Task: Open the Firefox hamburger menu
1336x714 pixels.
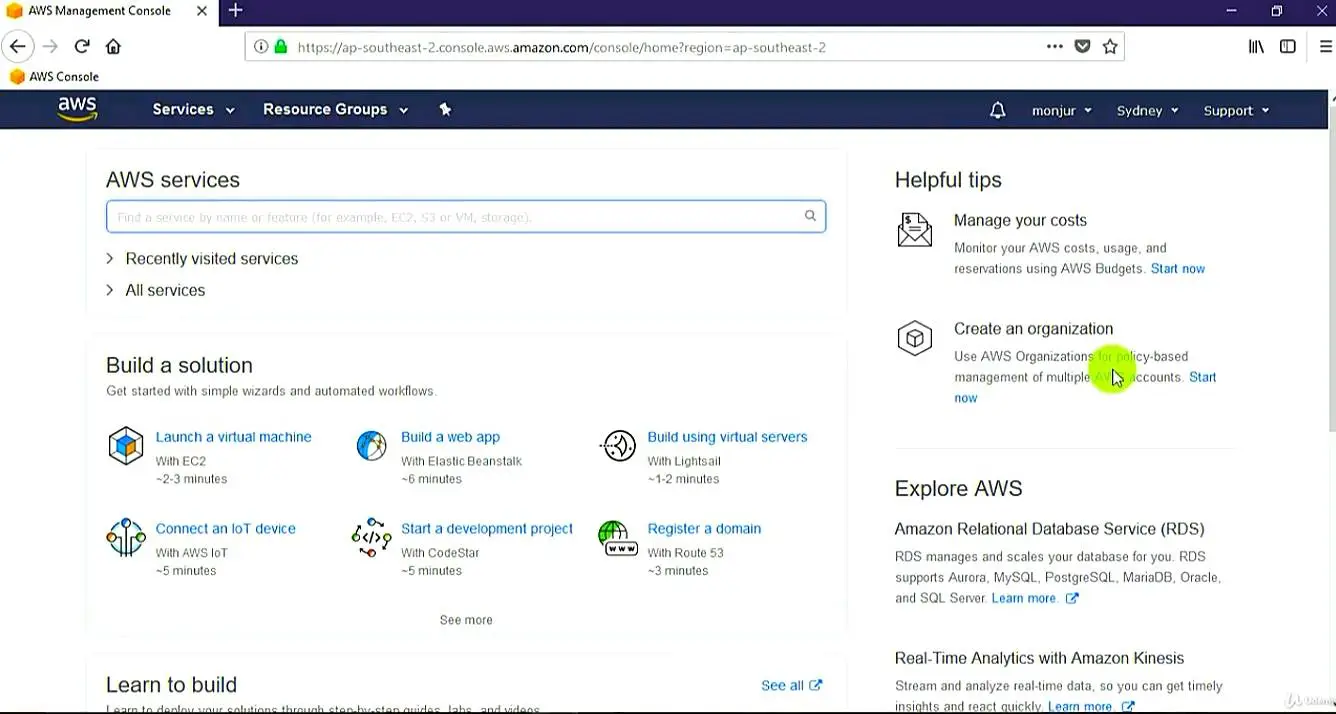Action: pyautogui.click(x=1326, y=46)
